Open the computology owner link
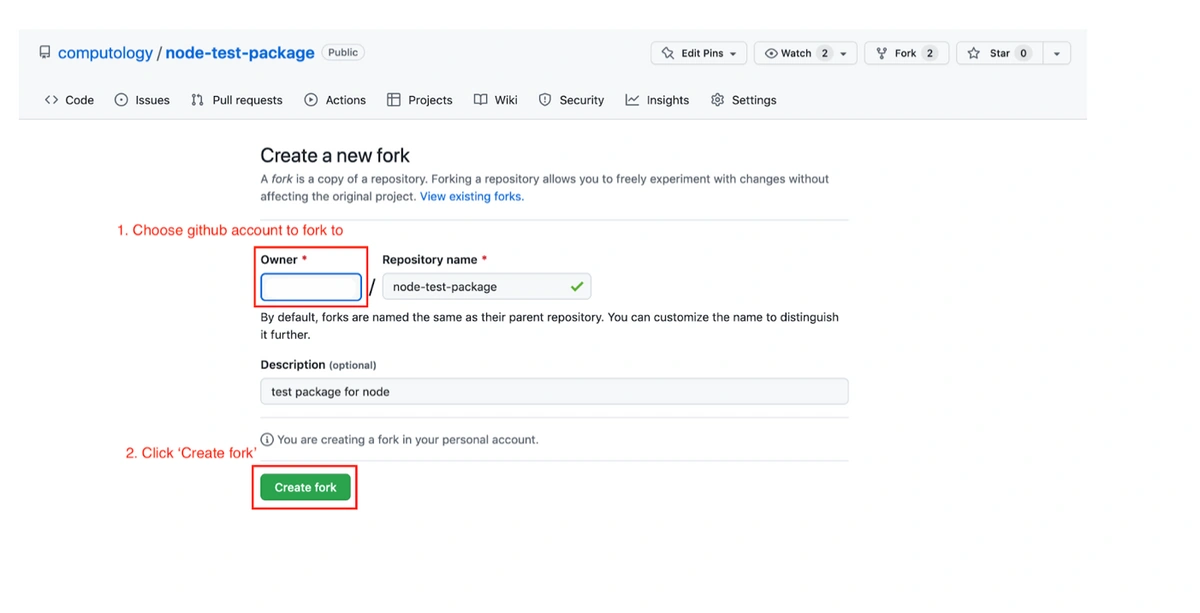1200x613 pixels. point(105,53)
